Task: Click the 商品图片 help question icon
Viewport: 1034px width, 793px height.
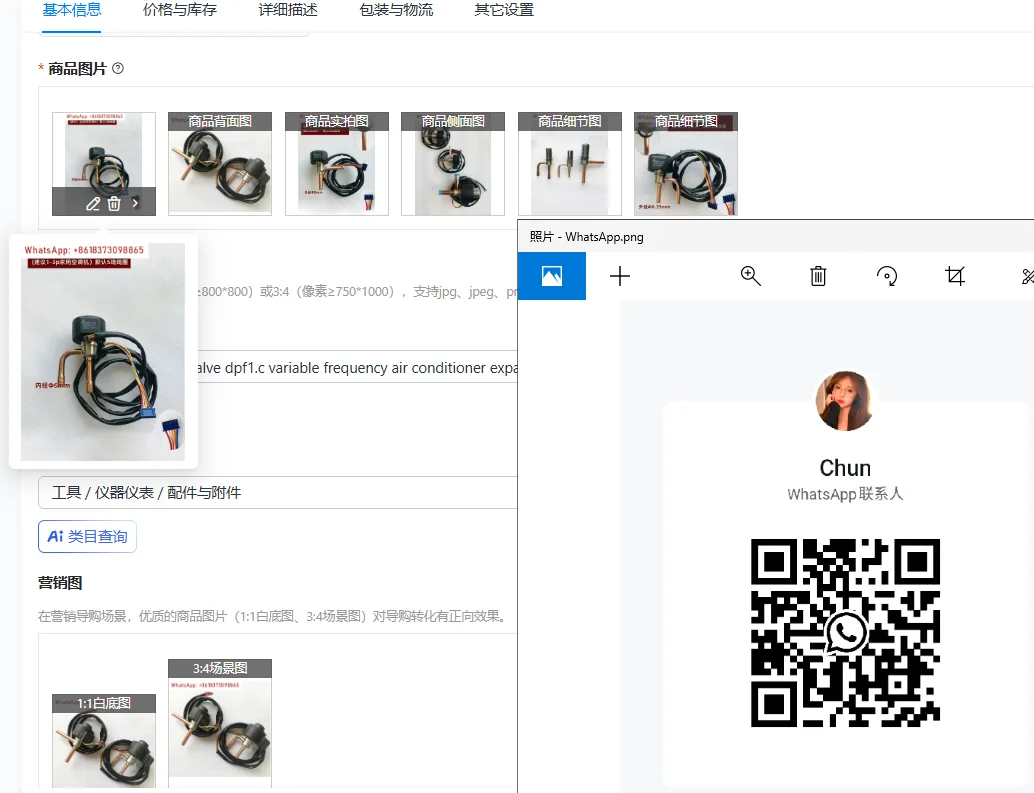Action: pos(118,68)
